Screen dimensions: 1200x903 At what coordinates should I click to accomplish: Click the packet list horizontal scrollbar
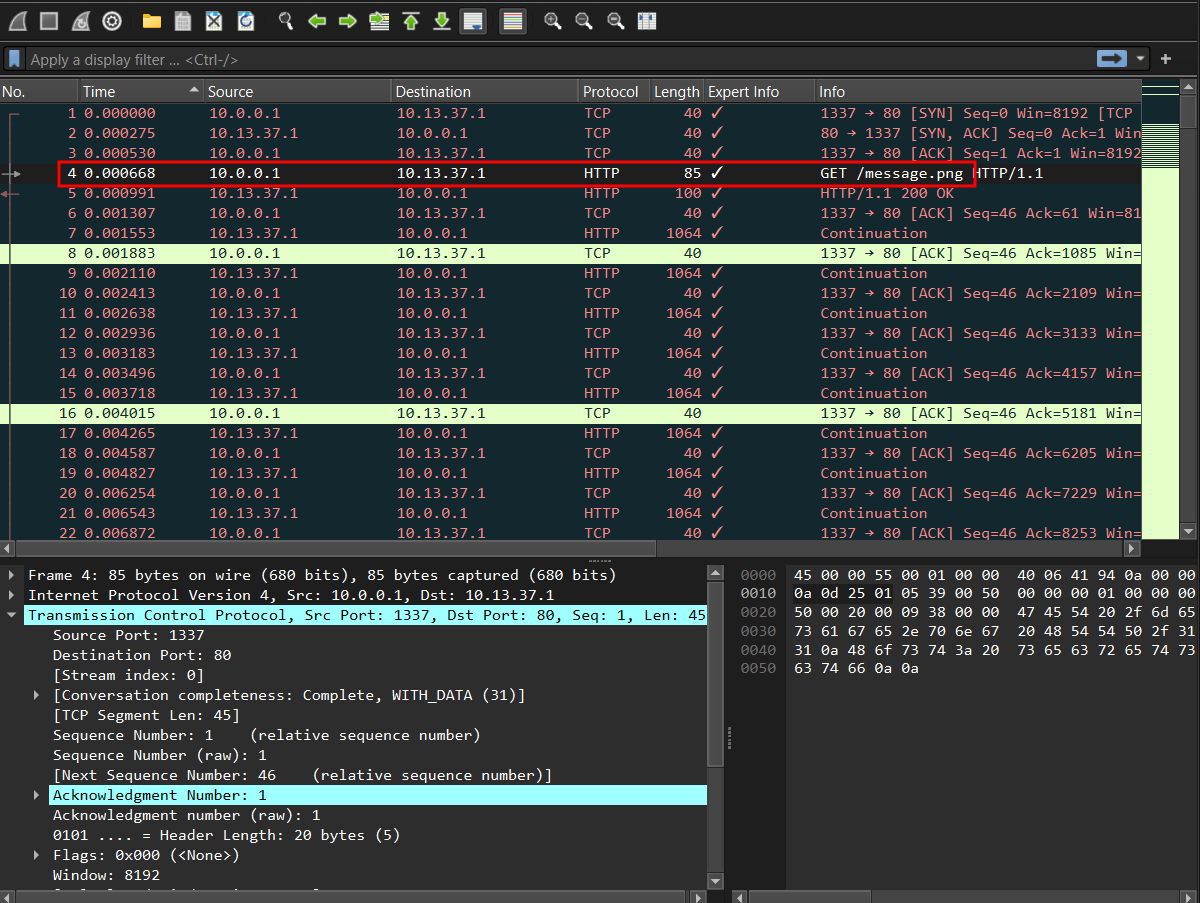[x=337, y=548]
